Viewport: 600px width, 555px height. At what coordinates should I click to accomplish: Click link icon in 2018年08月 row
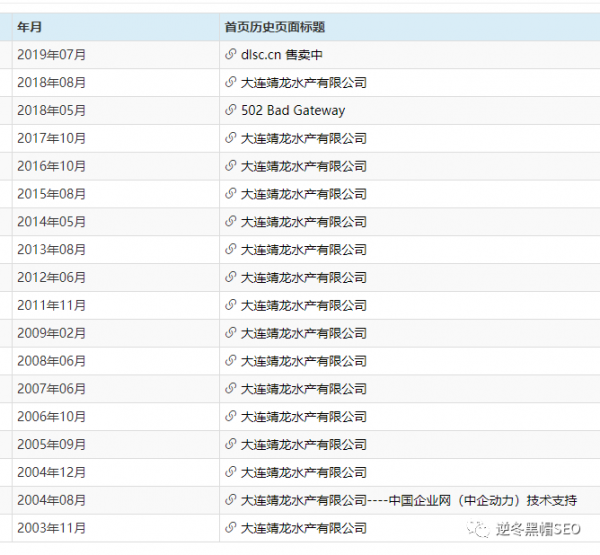click(230, 82)
